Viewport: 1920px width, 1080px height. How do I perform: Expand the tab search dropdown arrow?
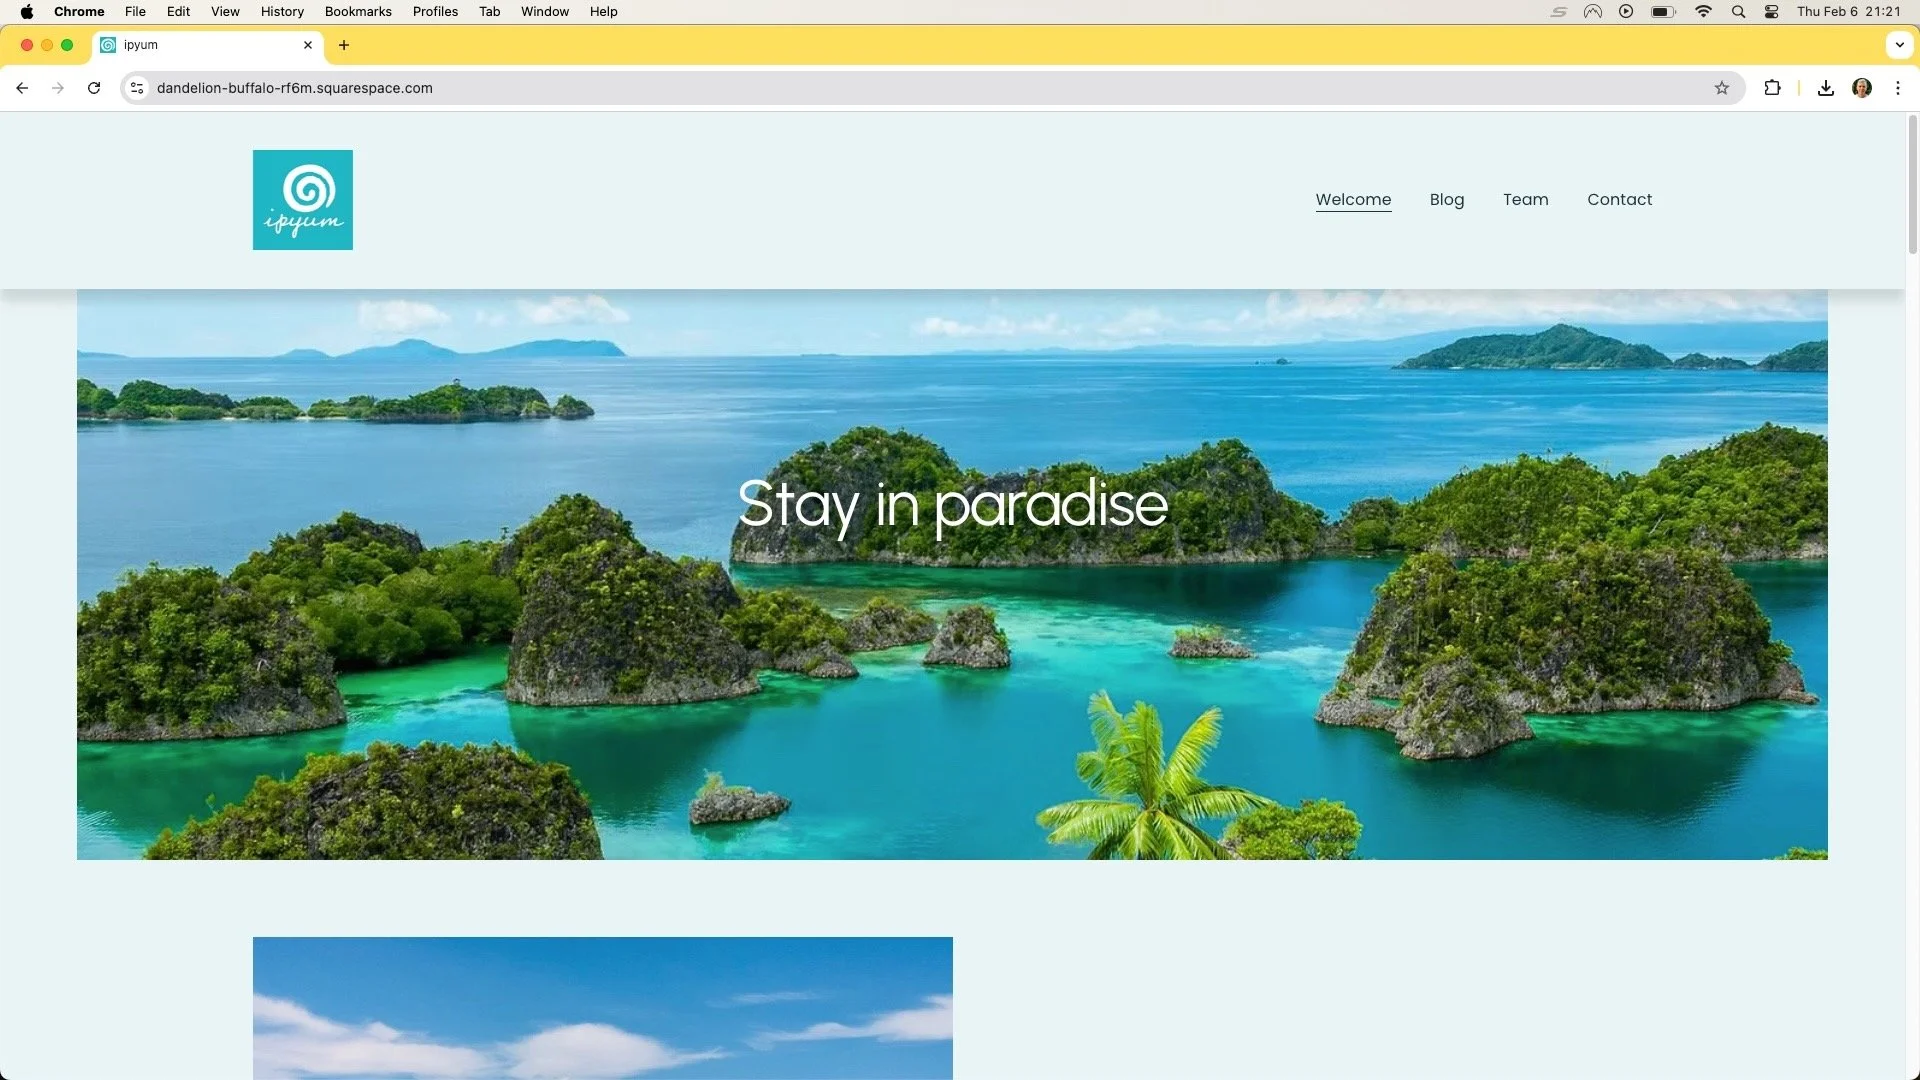point(1899,45)
